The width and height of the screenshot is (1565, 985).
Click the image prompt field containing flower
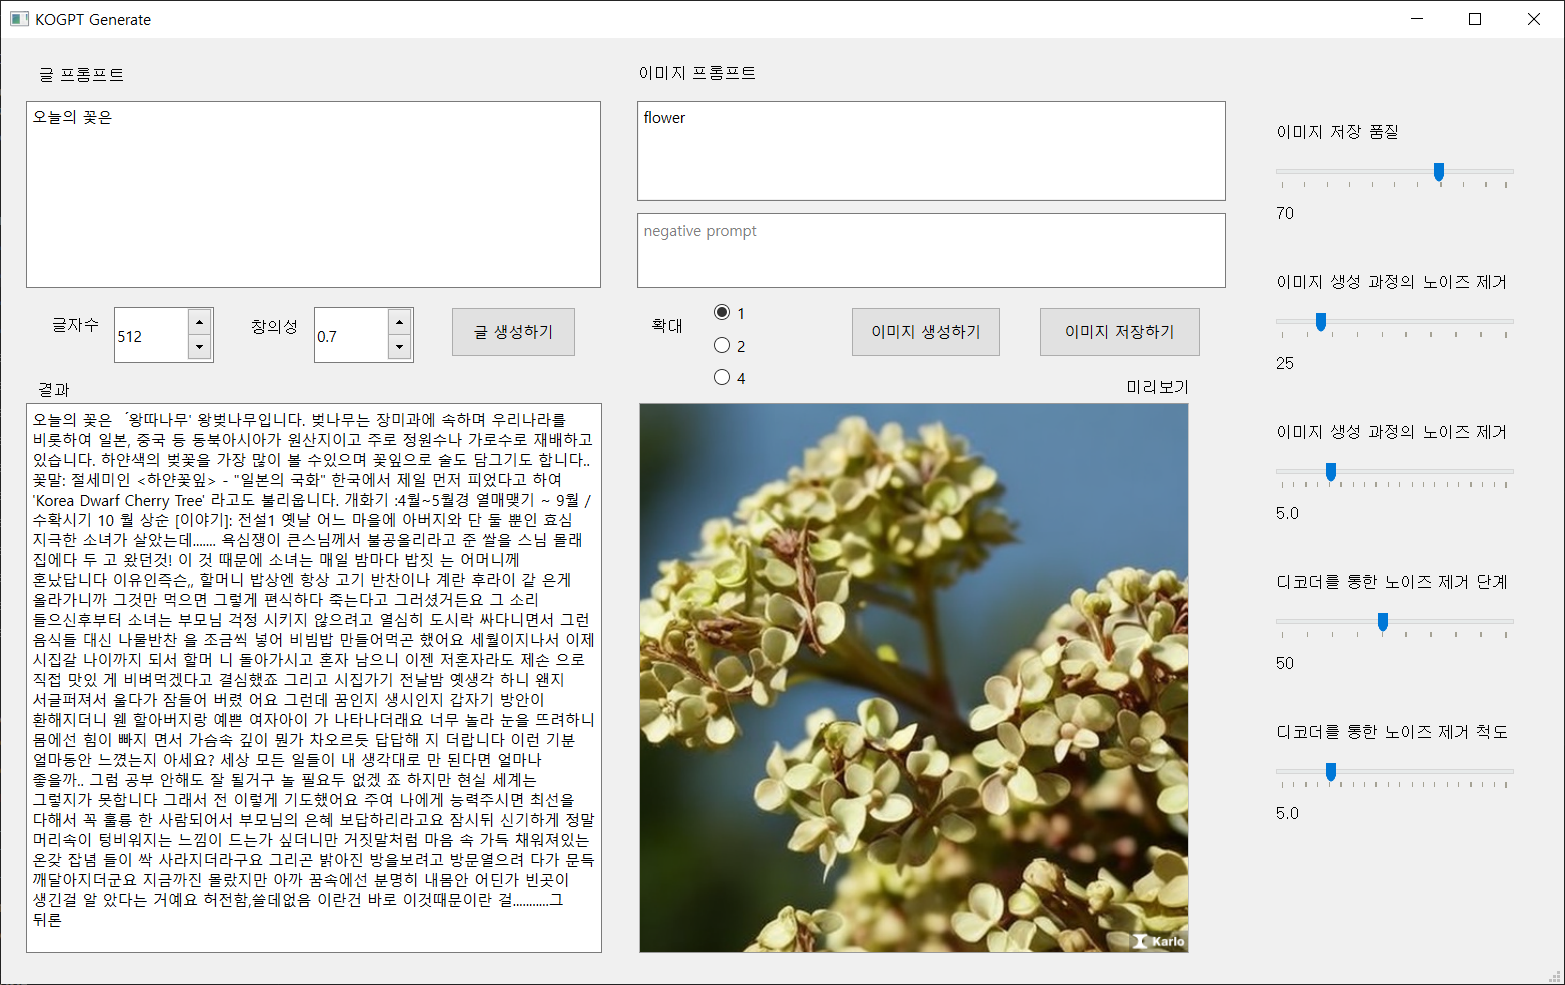pyautogui.click(x=930, y=151)
